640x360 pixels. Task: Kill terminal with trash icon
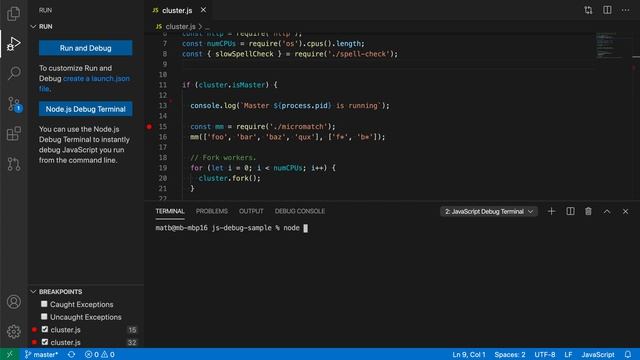[588, 211]
